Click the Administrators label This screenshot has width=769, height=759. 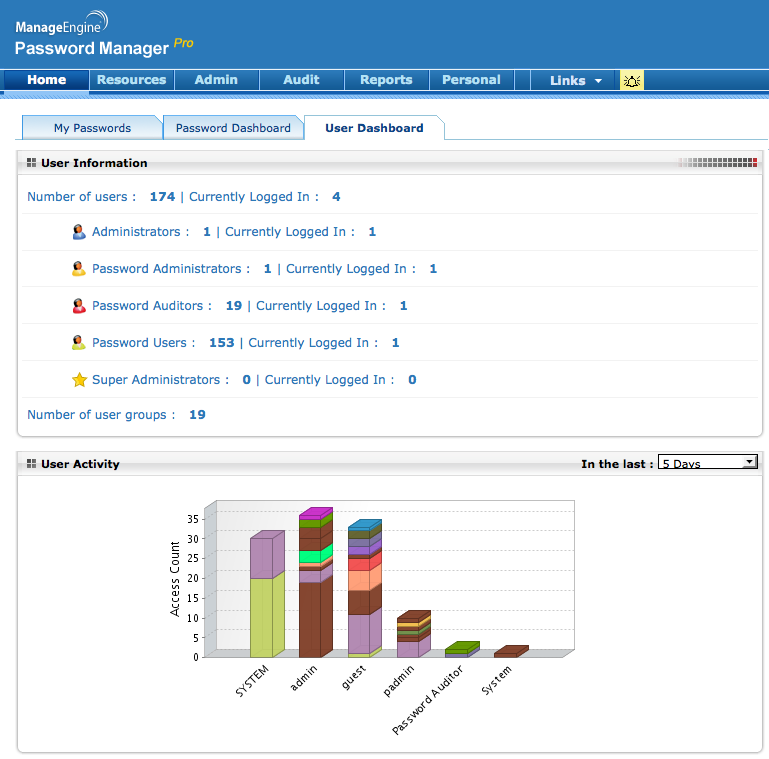(140, 231)
